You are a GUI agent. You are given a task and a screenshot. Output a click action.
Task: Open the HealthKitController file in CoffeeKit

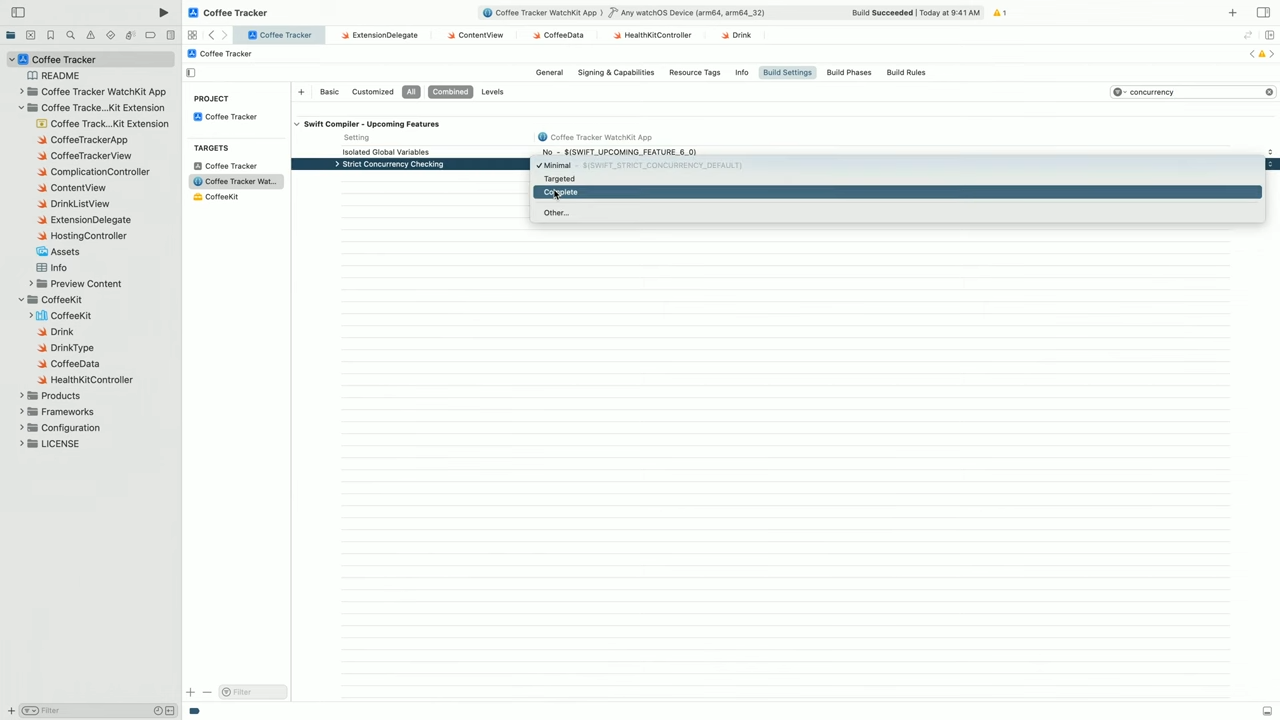tap(91, 380)
